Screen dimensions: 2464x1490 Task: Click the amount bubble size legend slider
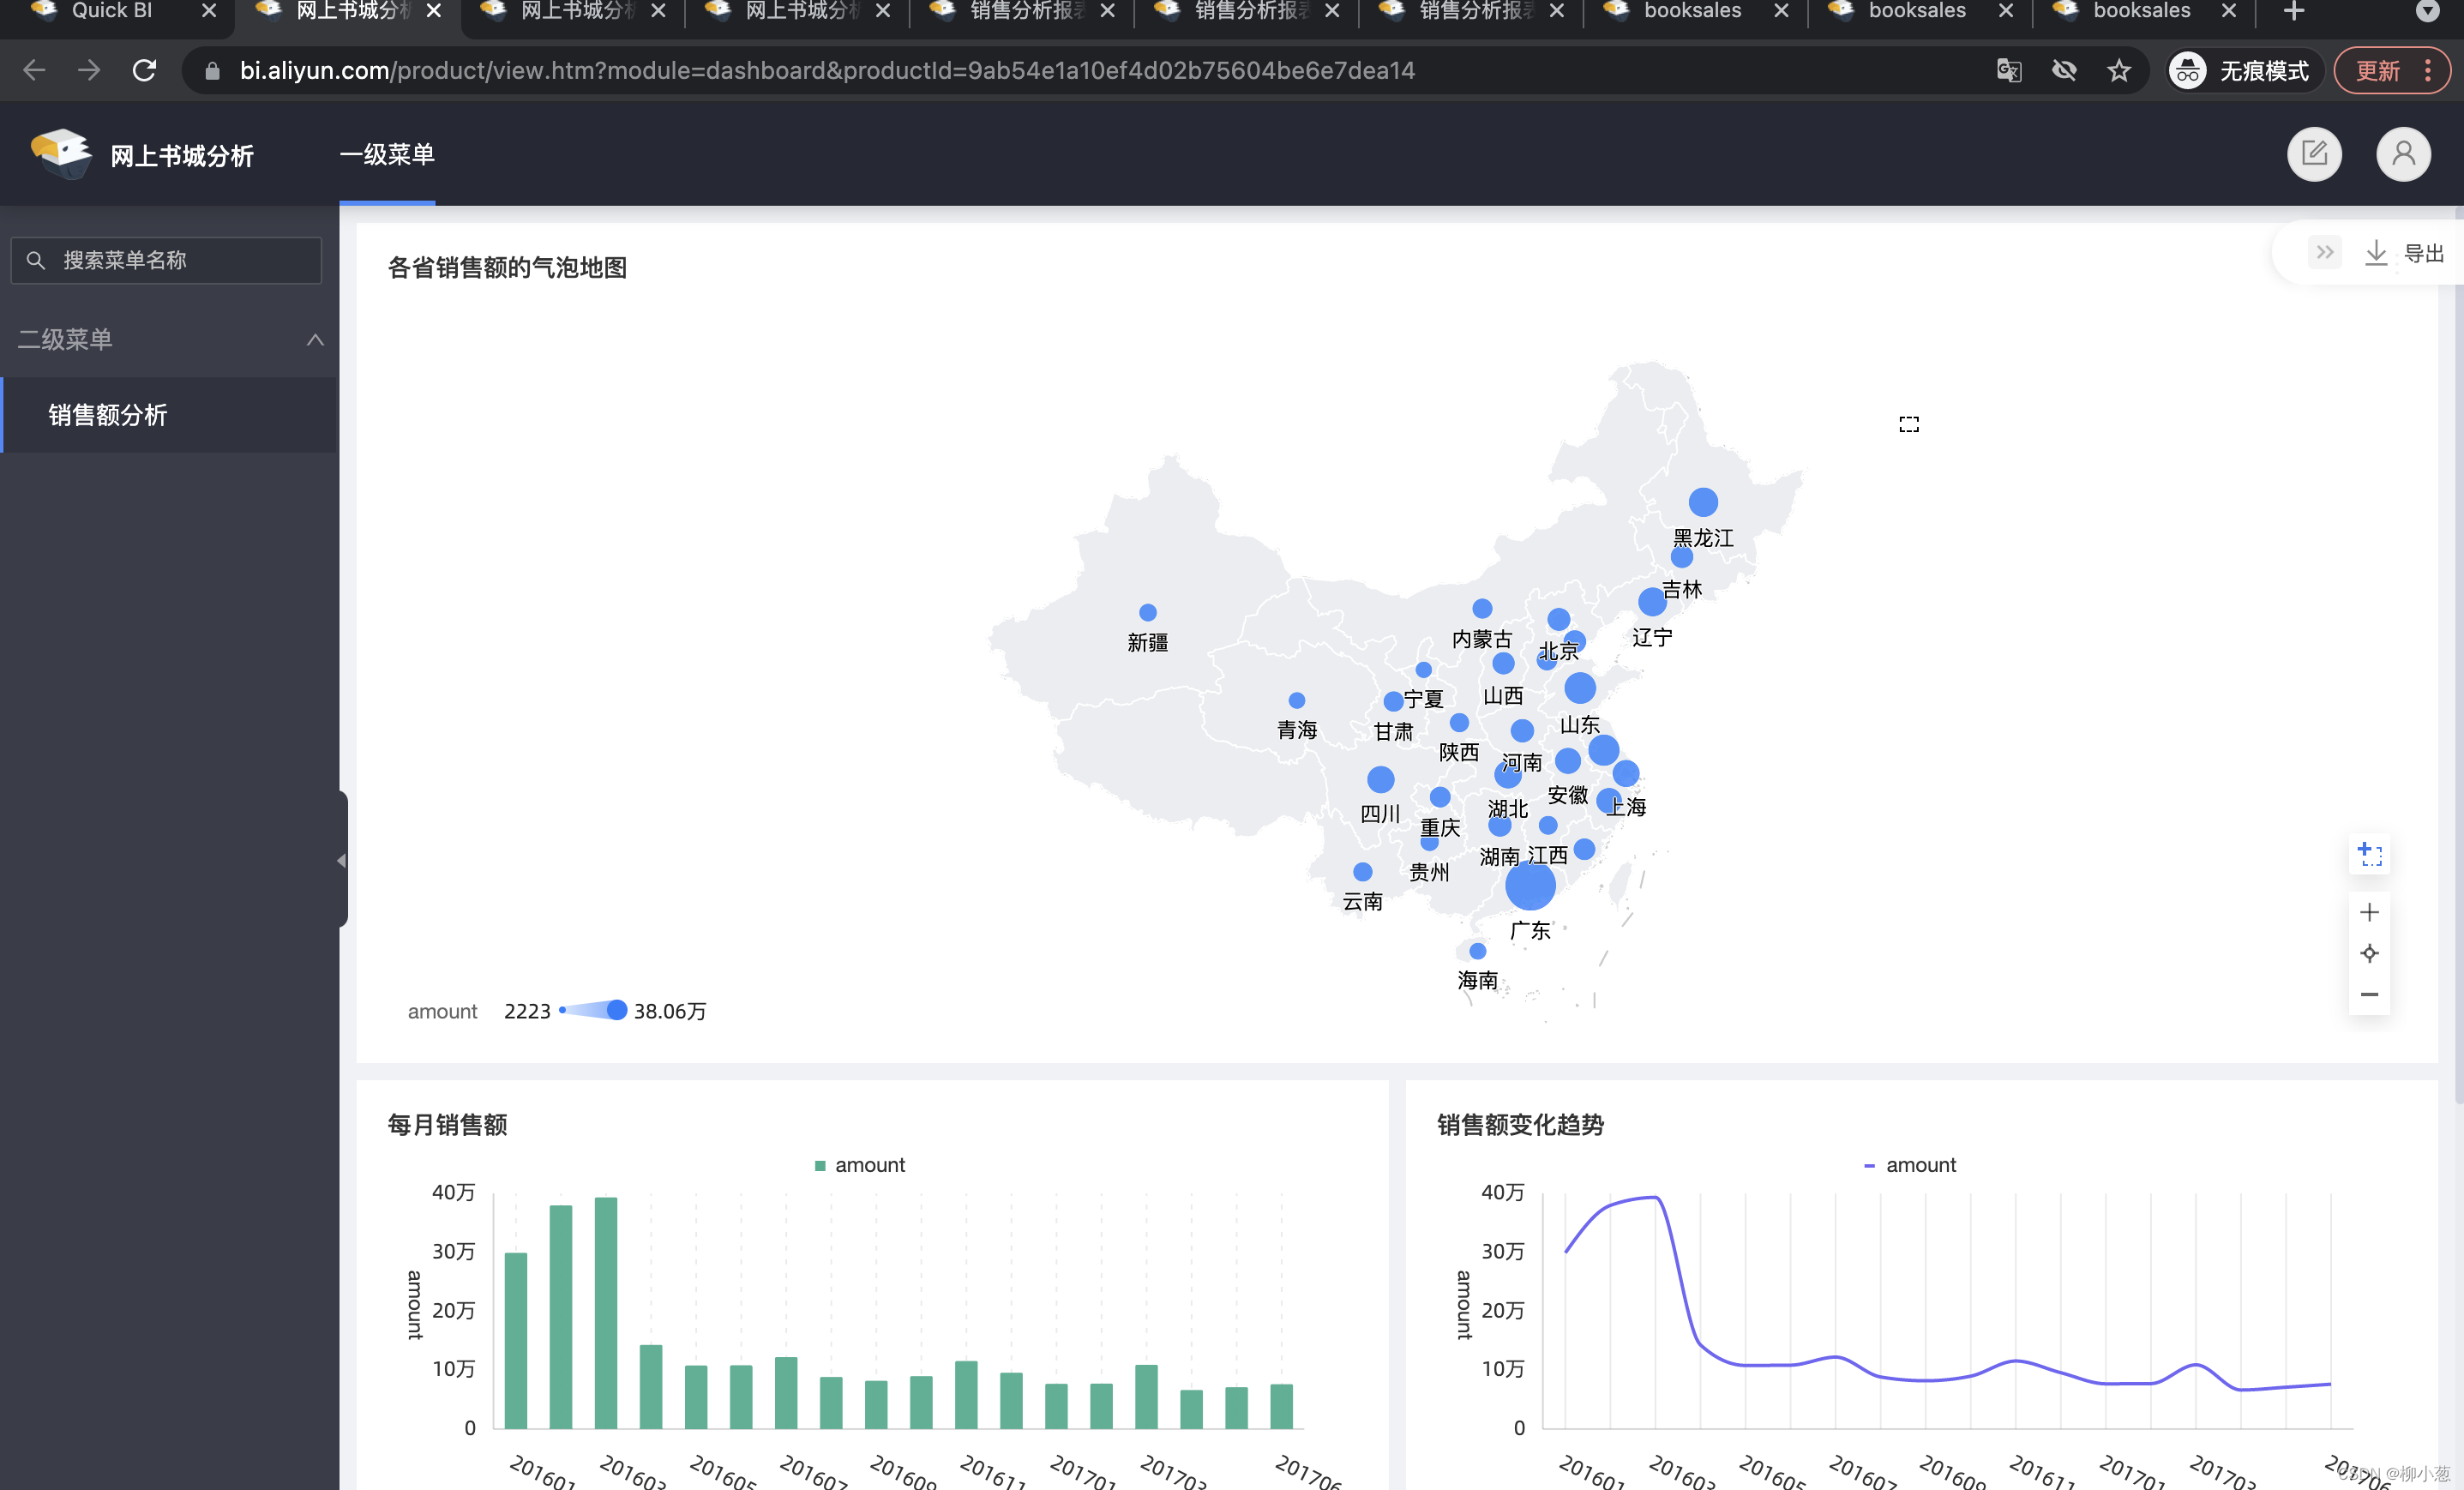[x=593, y=1010]
